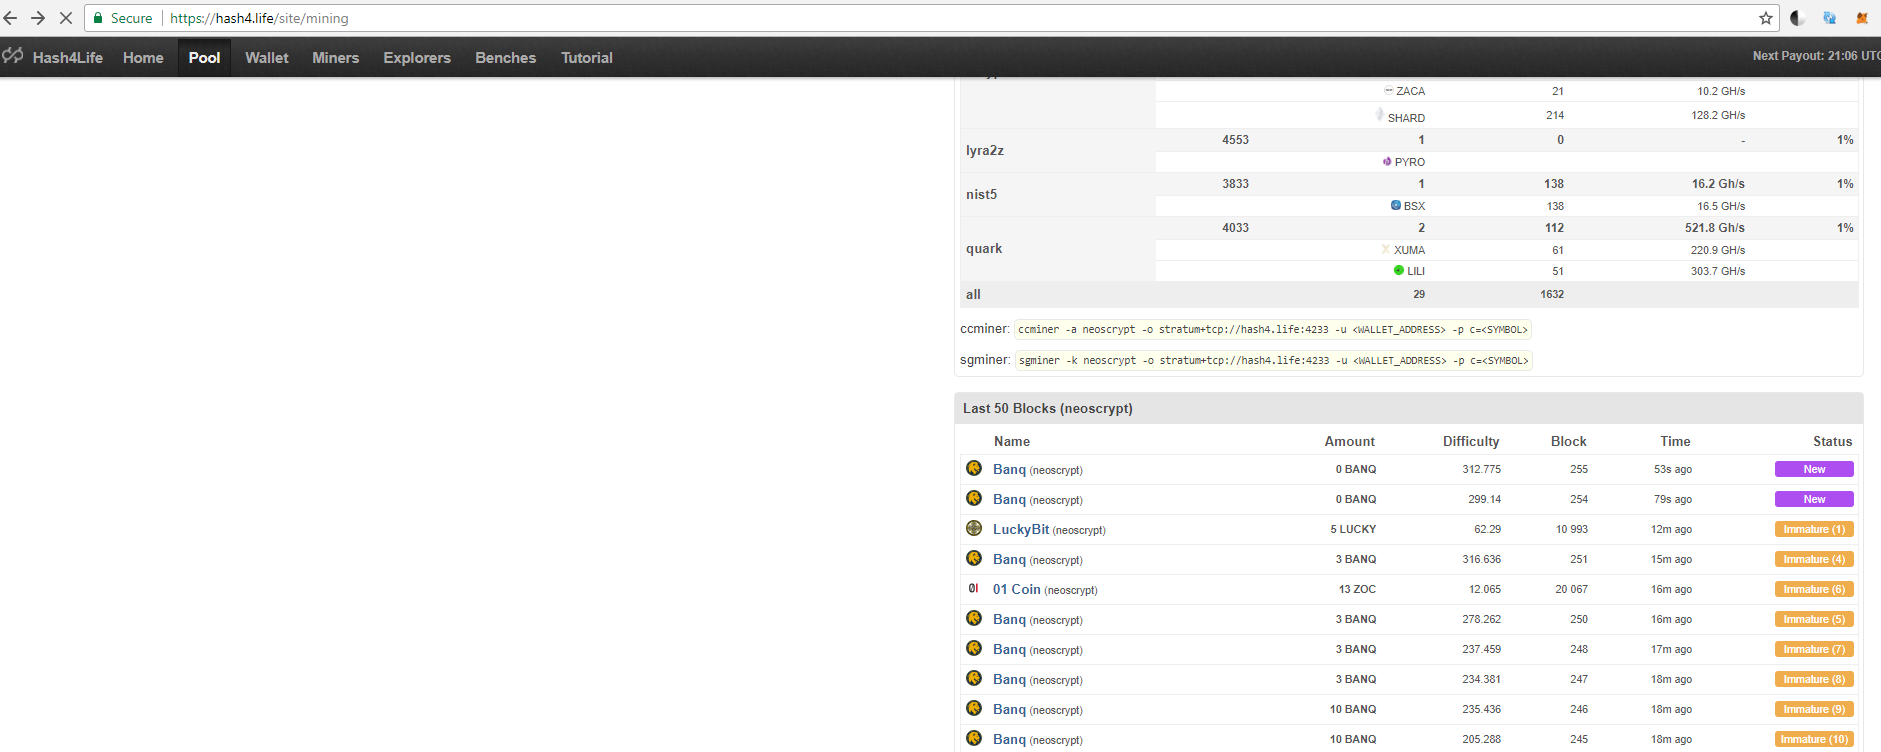The height and width of the screenshot is (752, 1881).
Task: Click the LuckyBit coin icon
Action: (974, 528)
